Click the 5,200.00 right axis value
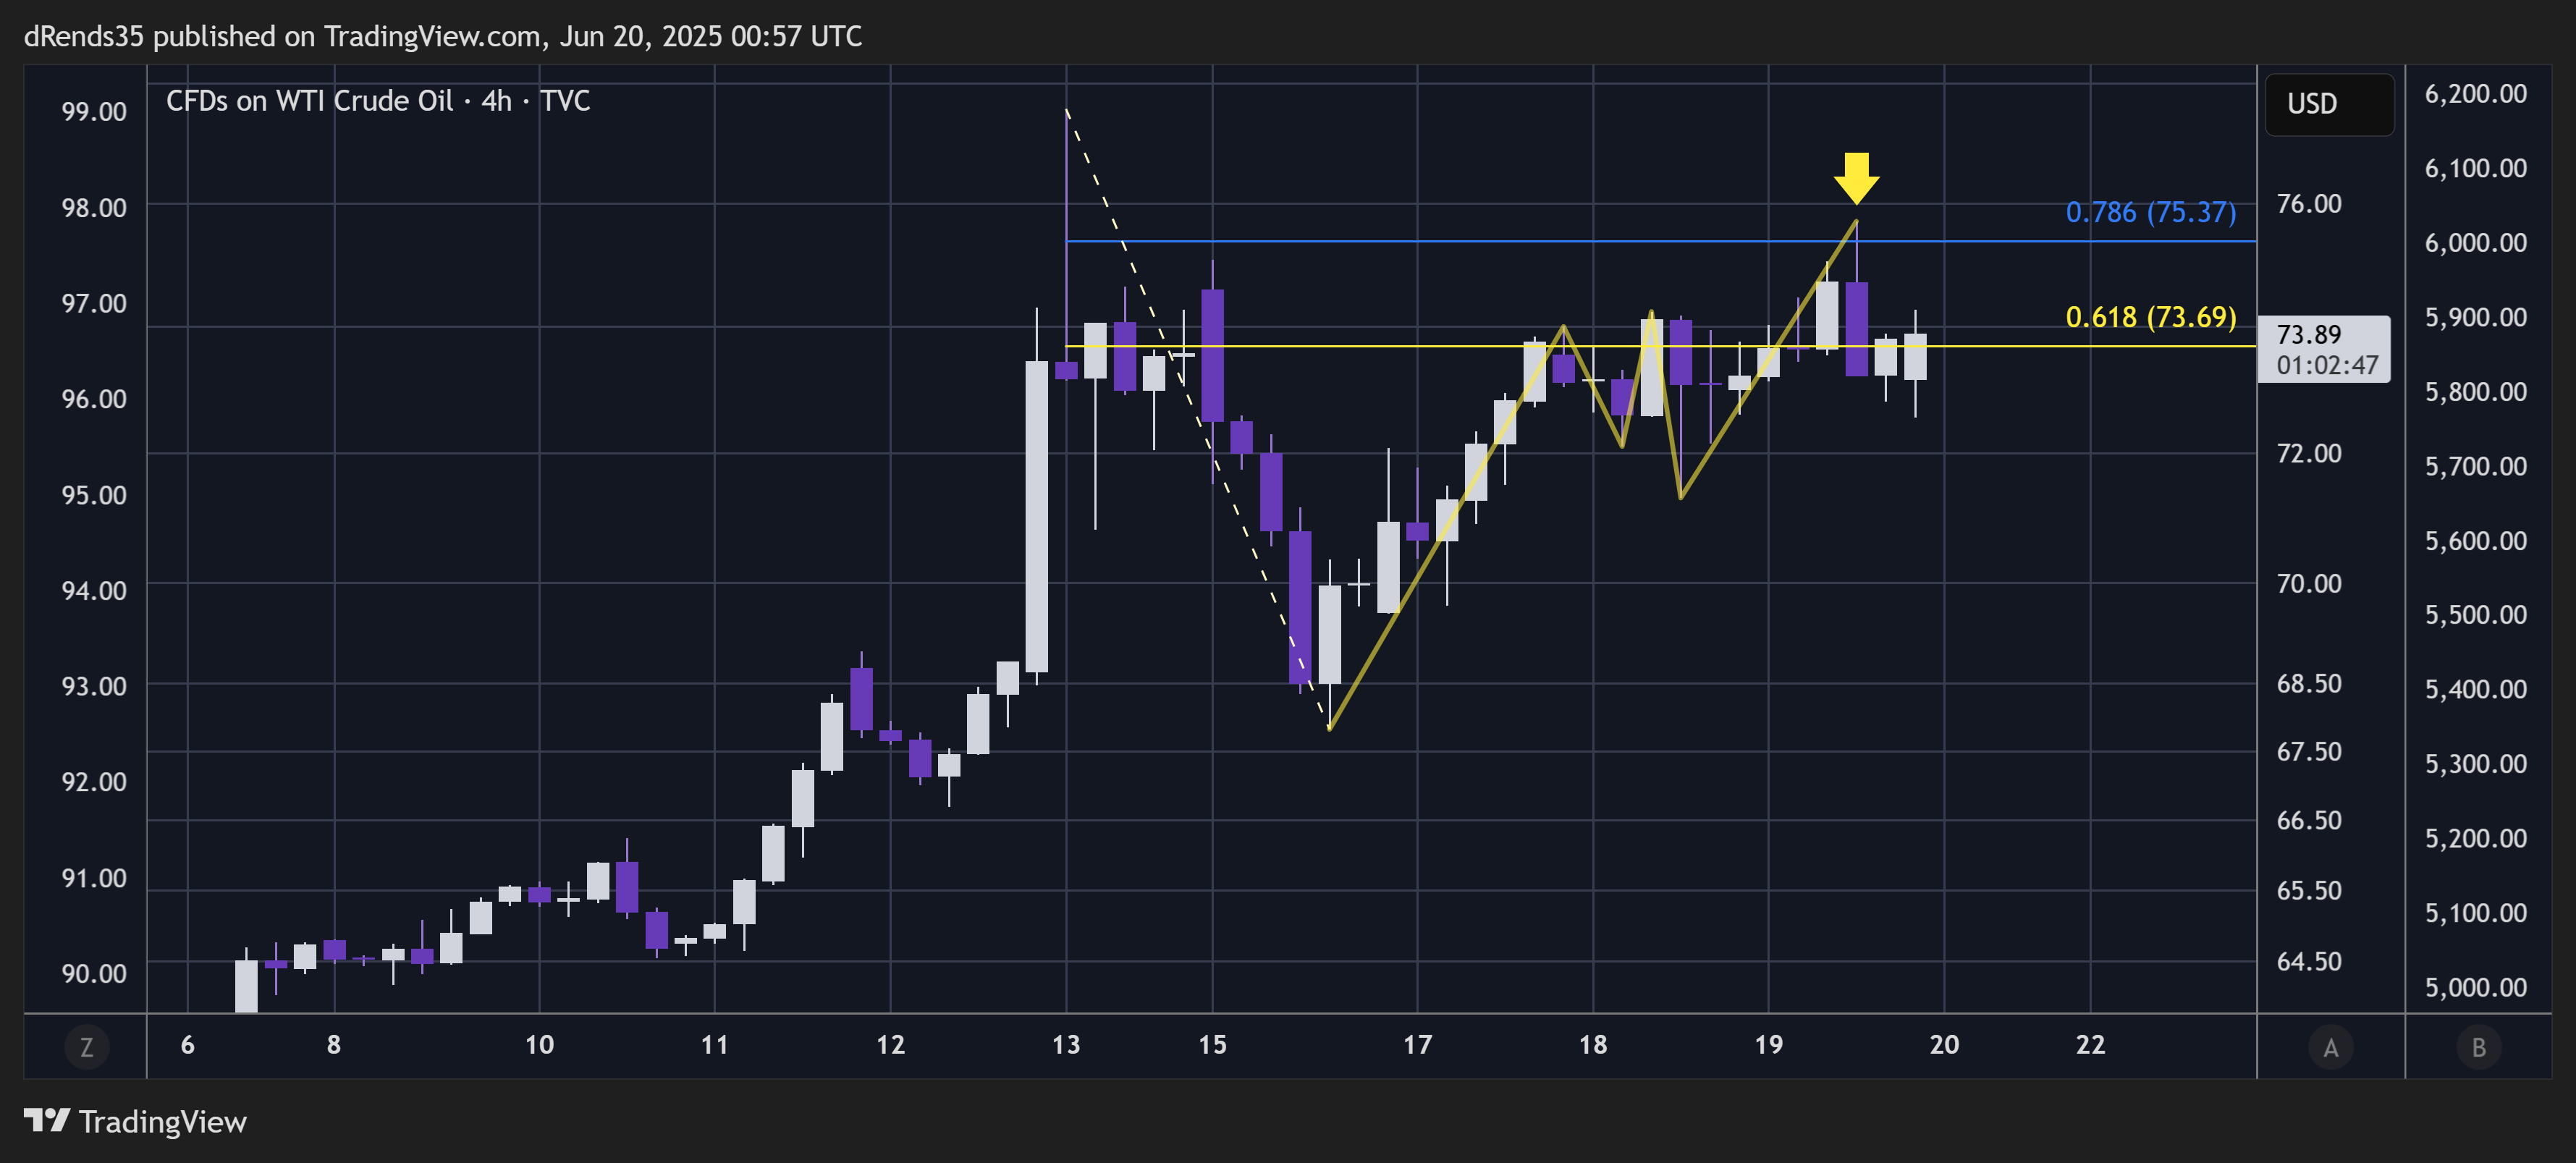2576x1163 pixels. point(2475,838)
